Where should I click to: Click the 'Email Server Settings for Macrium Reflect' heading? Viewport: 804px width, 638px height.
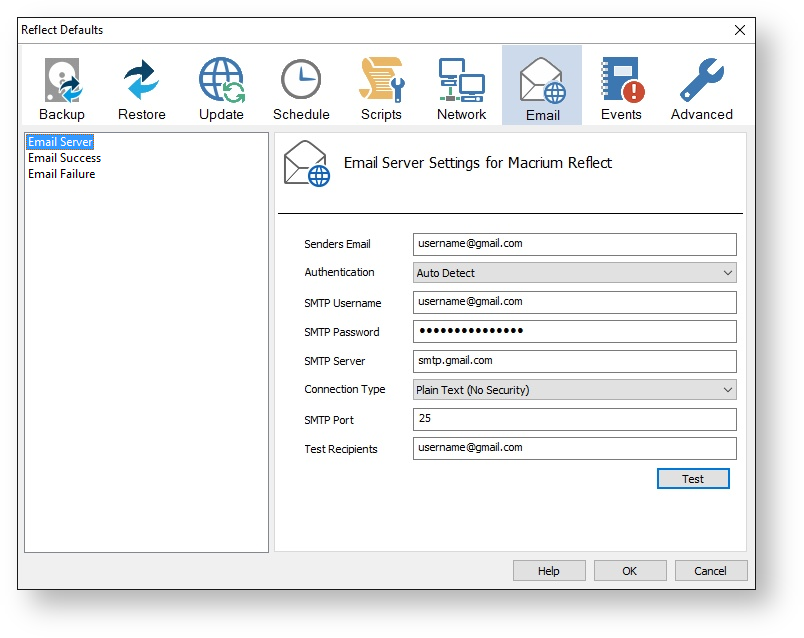[478, 163]
